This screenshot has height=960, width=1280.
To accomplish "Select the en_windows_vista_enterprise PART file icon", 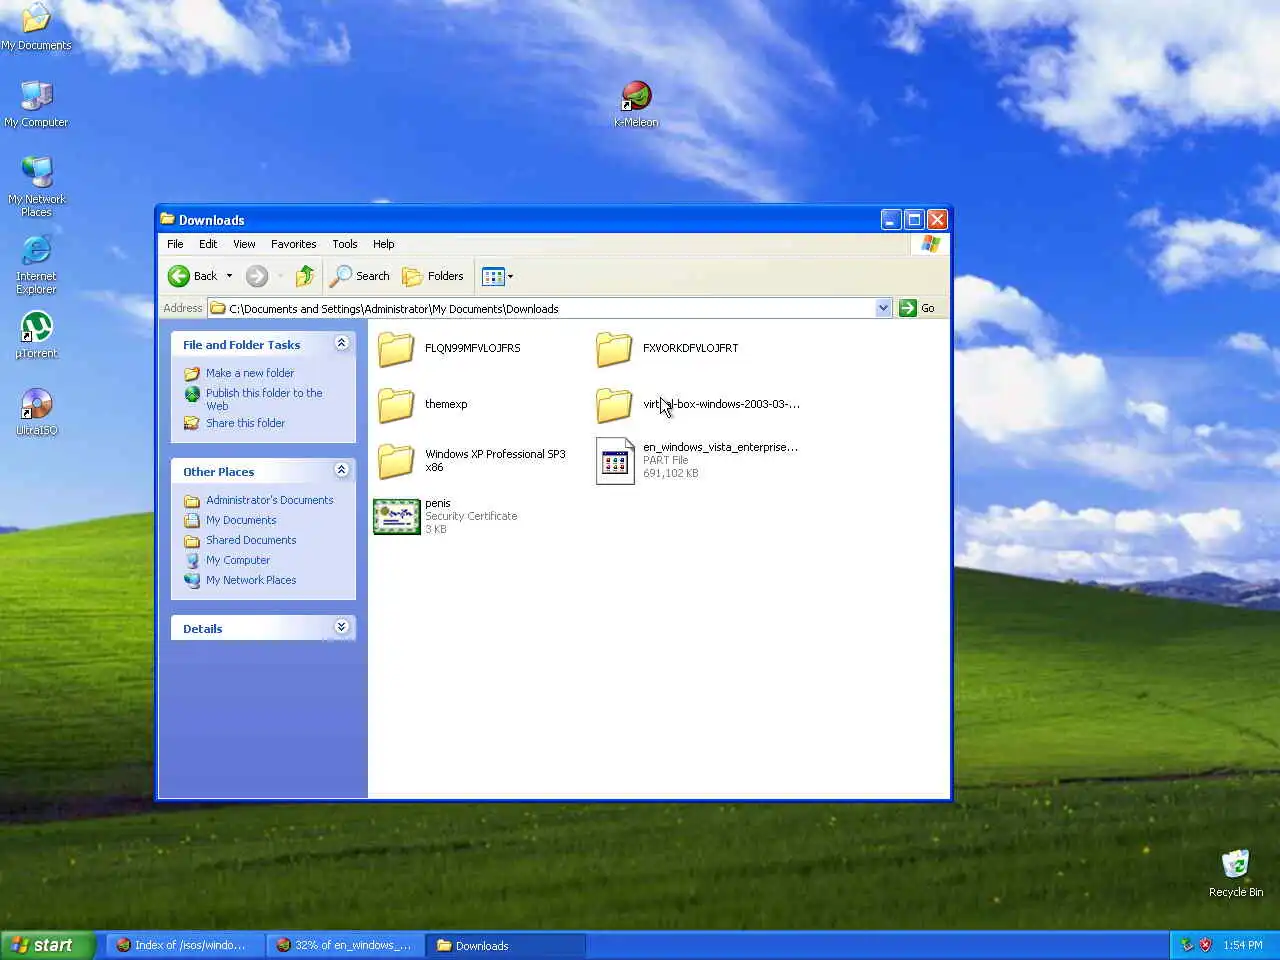I will click(x=615, y=461).
